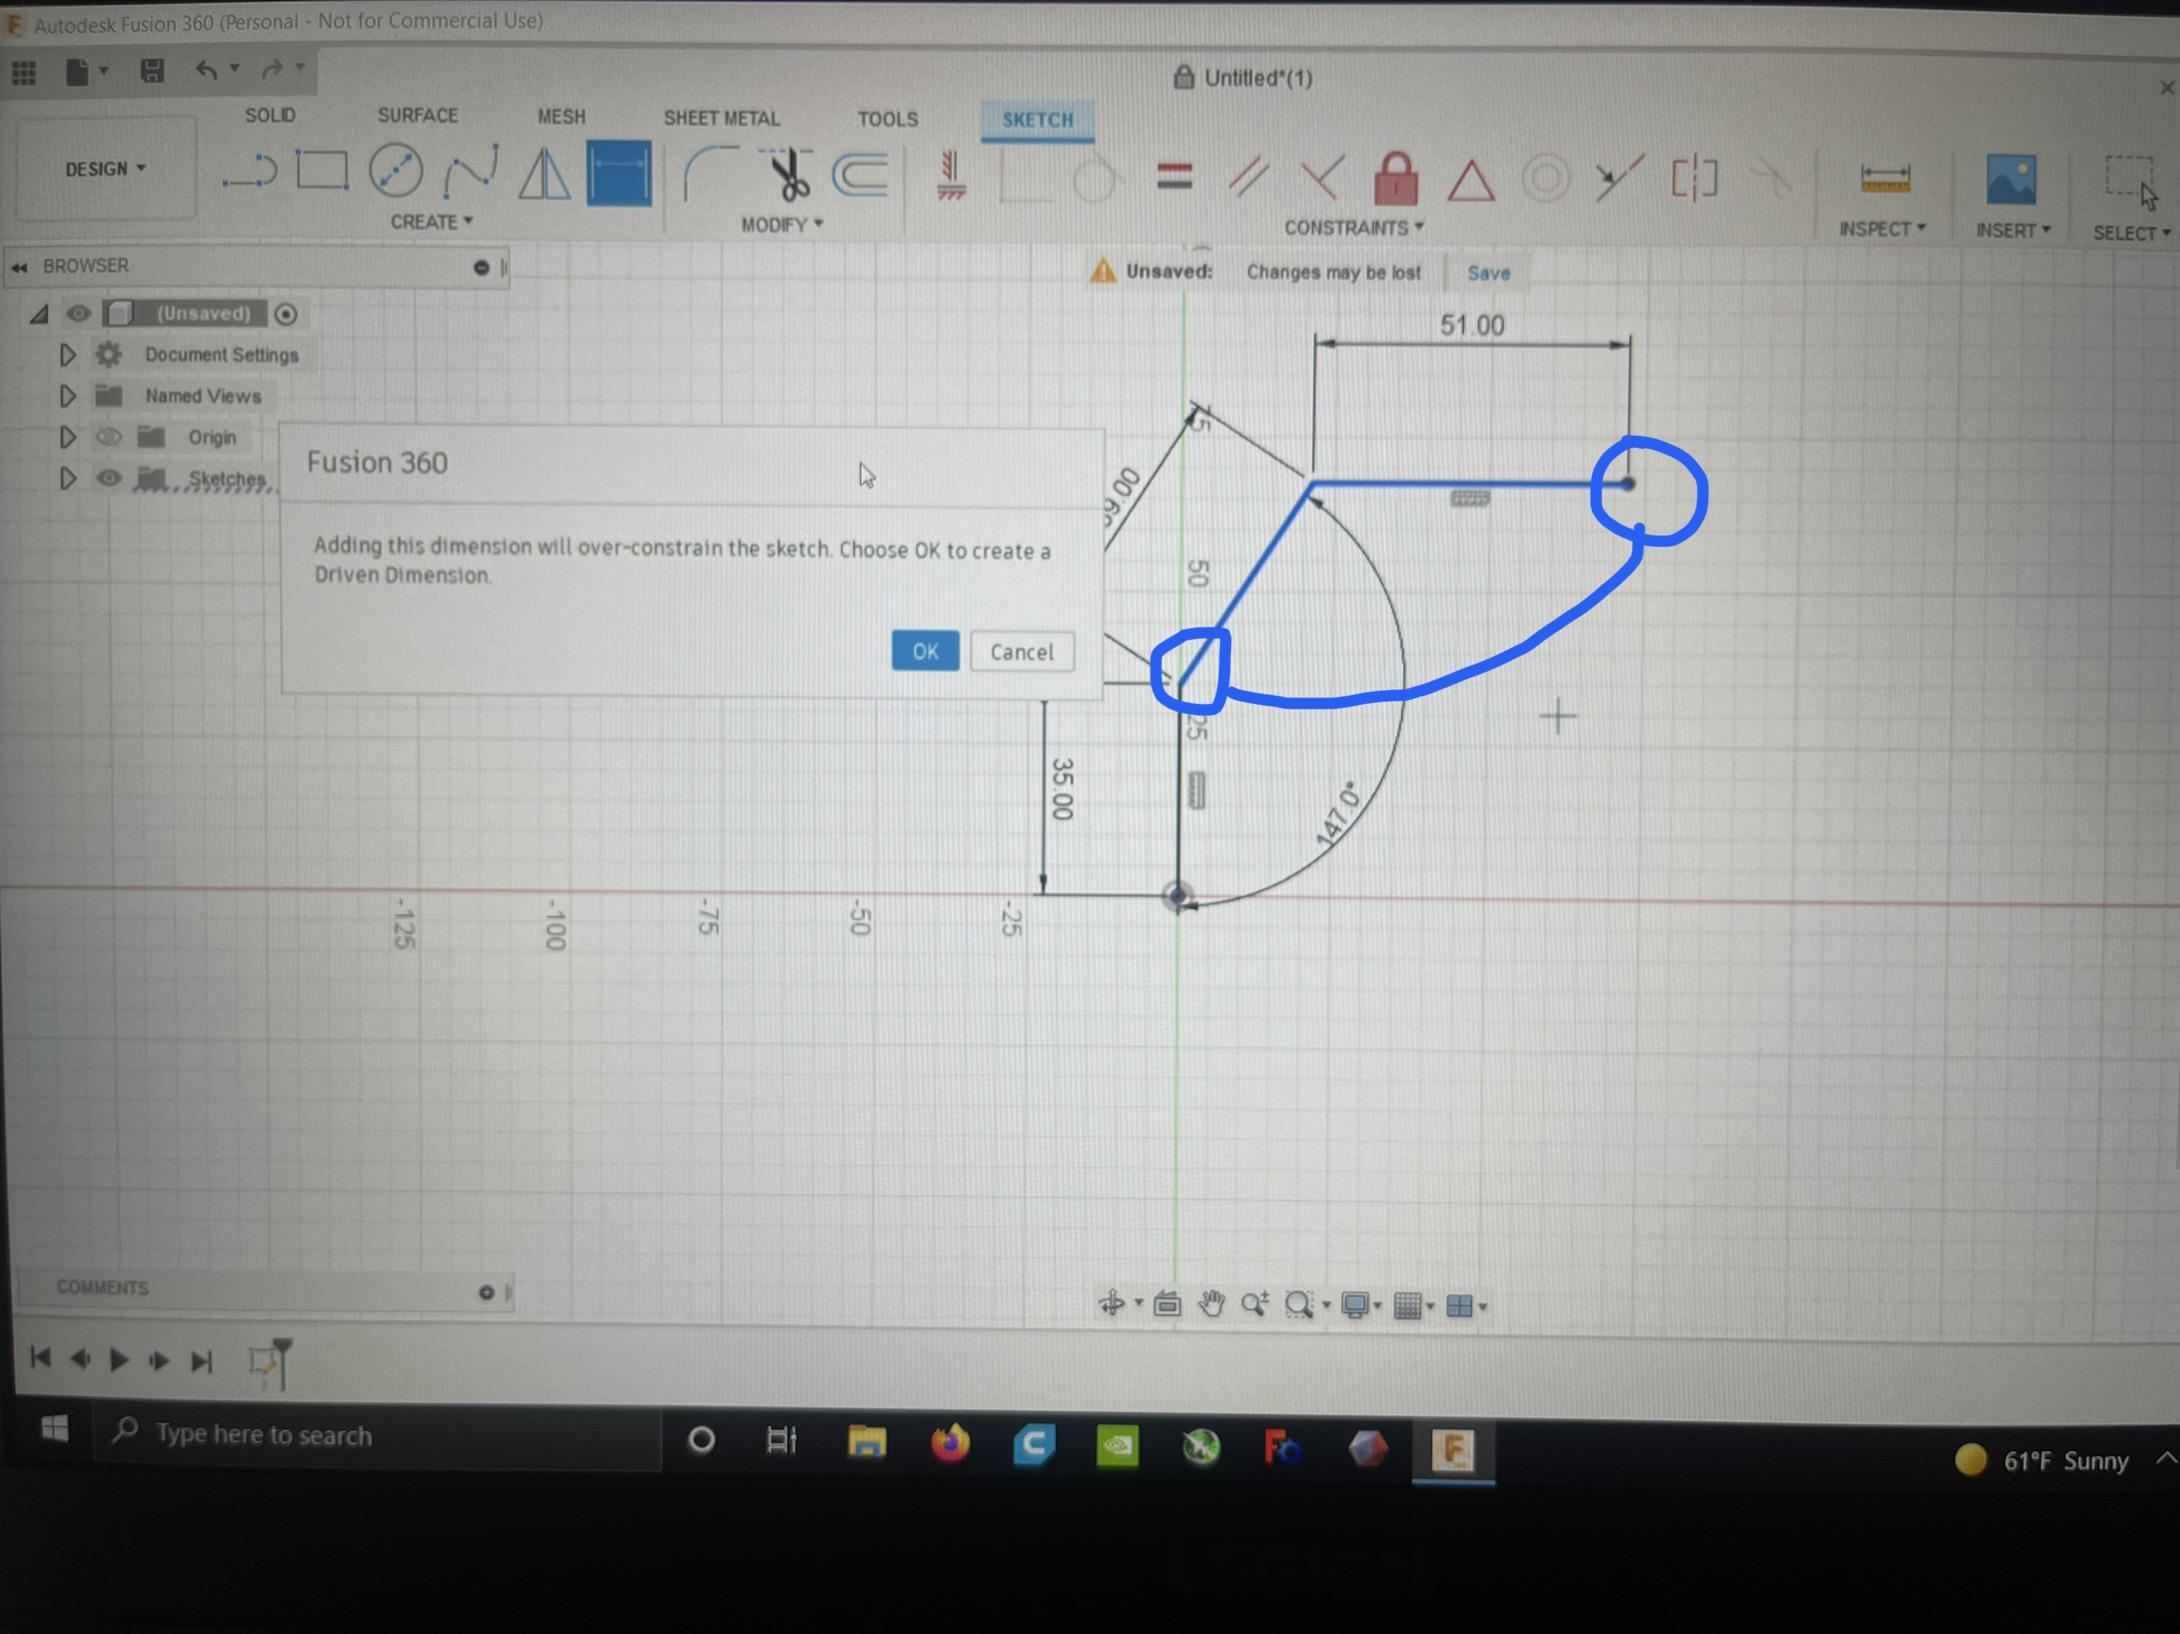Apply the Fix/UnFix lock constraint
2180x1634 pixels.
point(1396,177)
